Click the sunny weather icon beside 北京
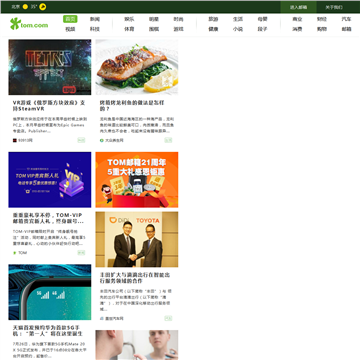 tap(25, 7)
